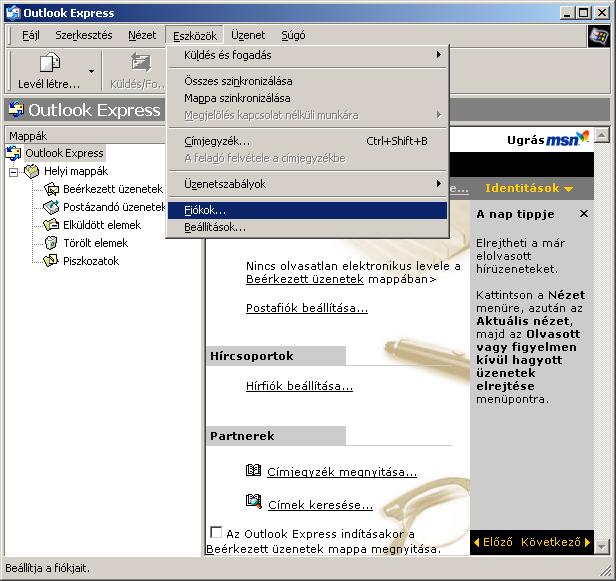Screen dimensions: 616x581
Task: Click the Ugrás msn link text
Action: pos(525,140)
